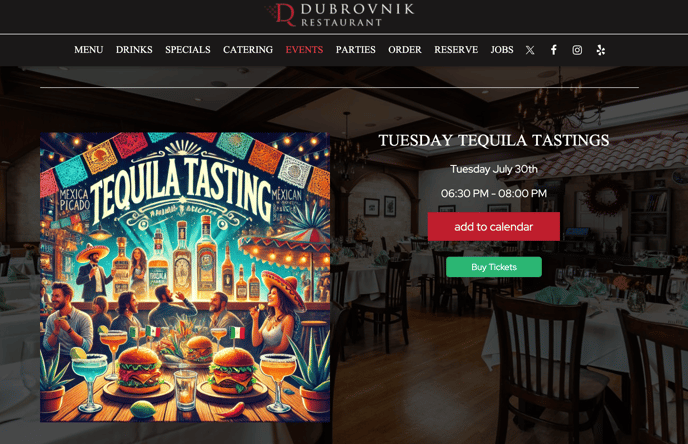Click the green Buy Tickets button
Image resolution: width=688 pixels, height=444 pixels.
(x=494, y=267)
